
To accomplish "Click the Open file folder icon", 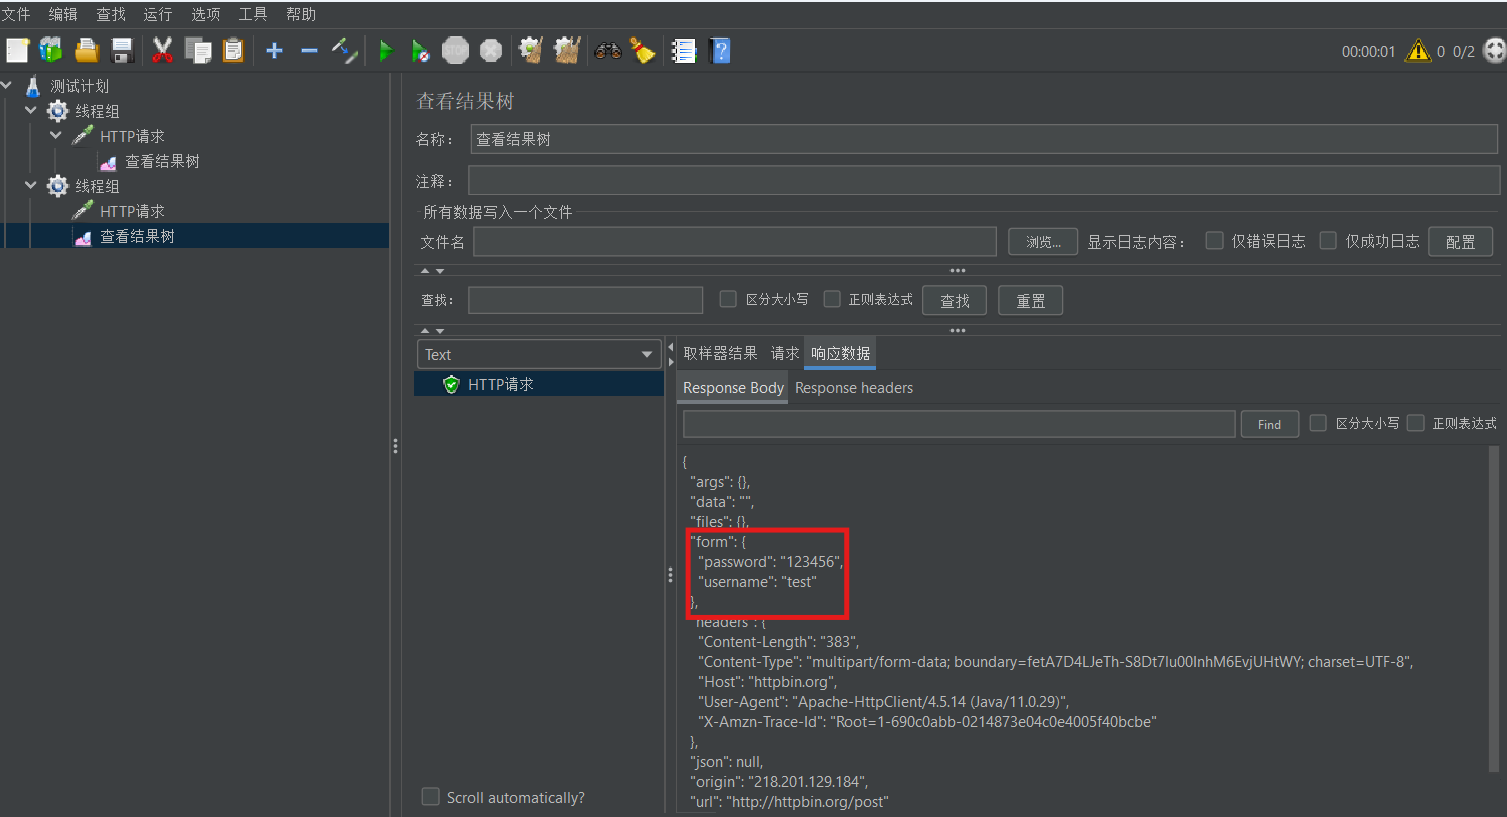I will click(87, 50).
